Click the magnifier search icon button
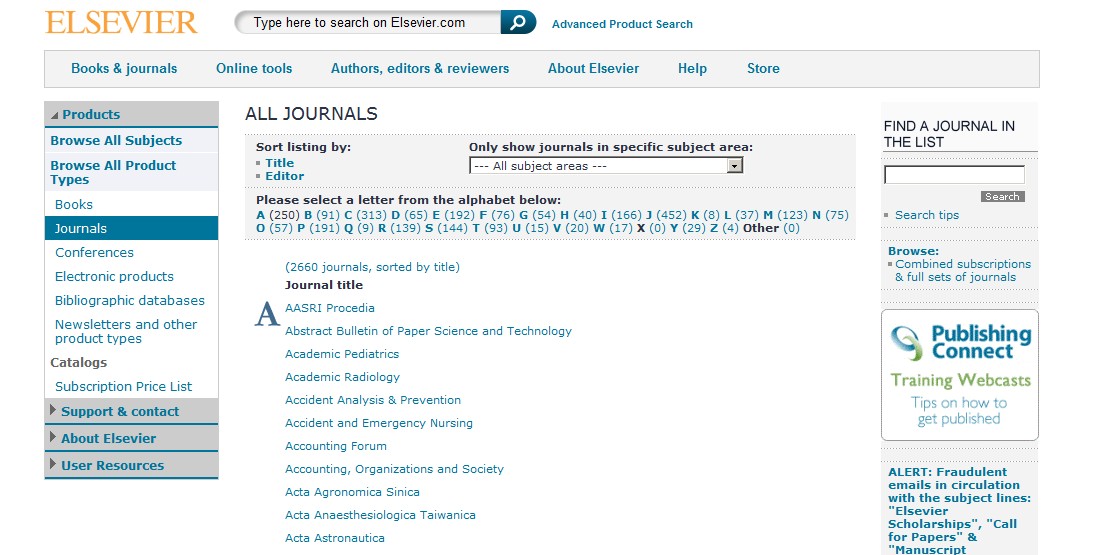 pos(518,22)
